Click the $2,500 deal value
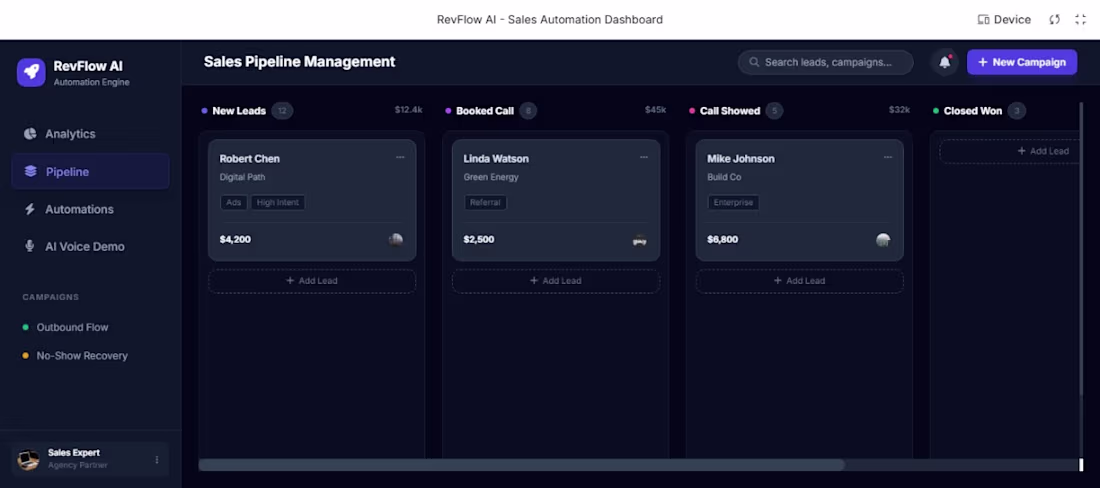Viewport: 1100px width, 488px height. pos(478,240)
